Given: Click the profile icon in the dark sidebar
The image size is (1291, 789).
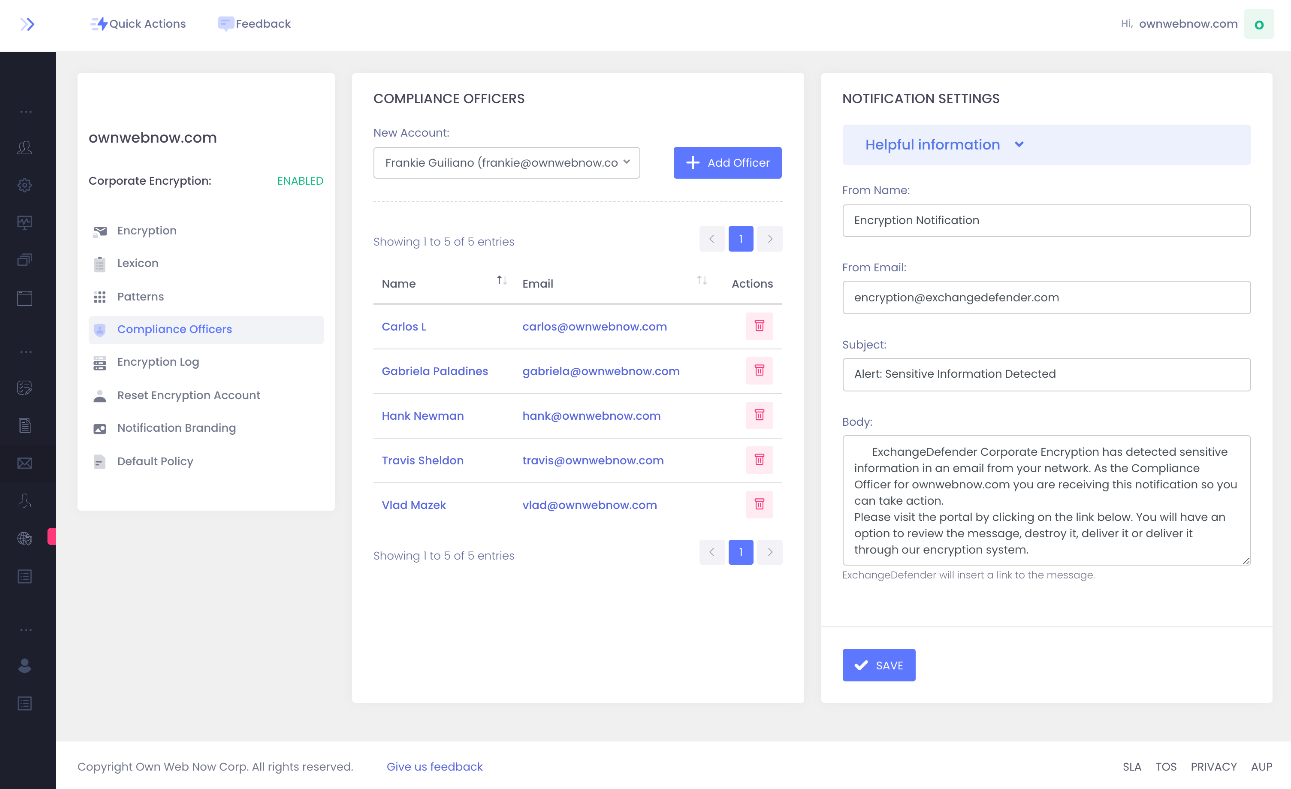Looking at the screenshot, I should pos(24,665).
